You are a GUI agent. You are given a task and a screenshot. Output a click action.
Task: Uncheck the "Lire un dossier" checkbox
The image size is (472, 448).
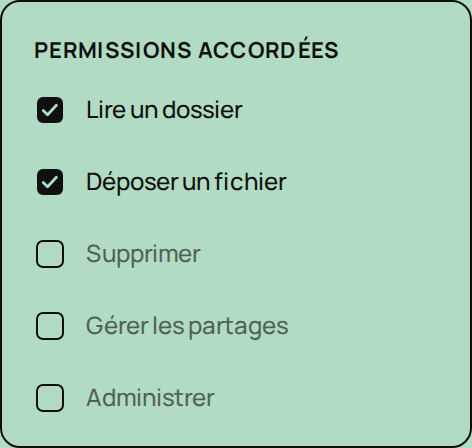coord(50,110)
